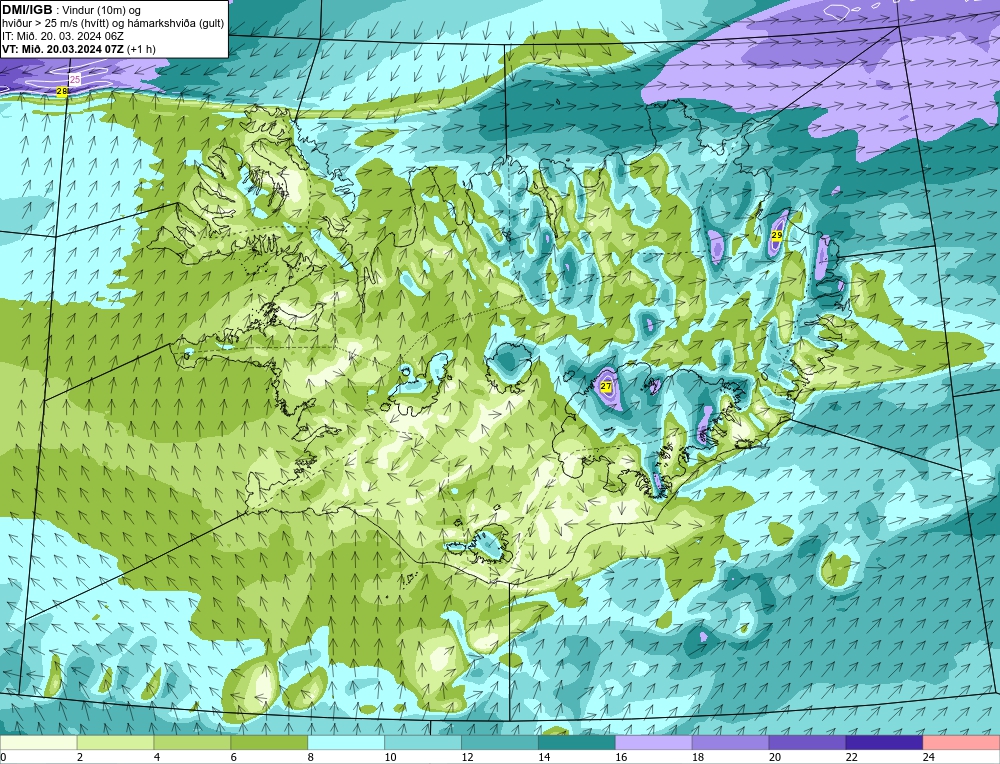This screenshot has height=764, width=1000.
Task: Click the 'Vindur (10m) og' heading text
Action: click(101, 10)
